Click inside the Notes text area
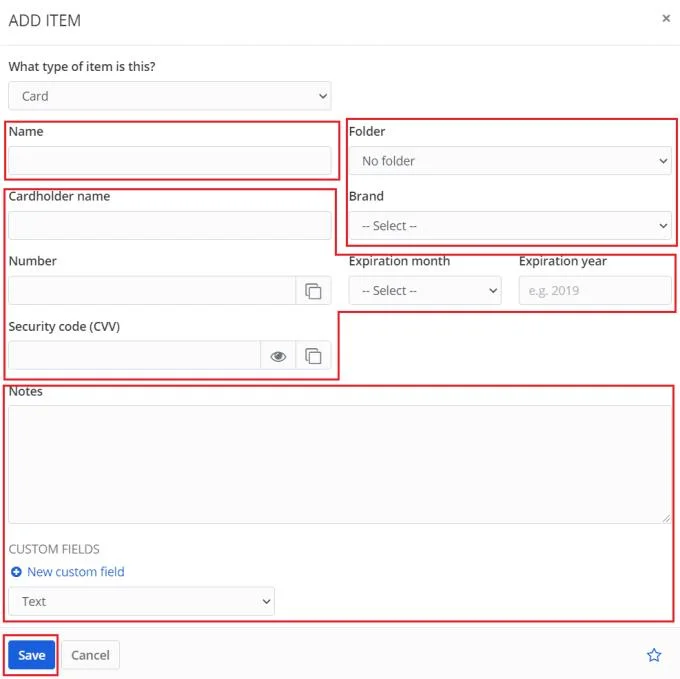 pos(340,464)
